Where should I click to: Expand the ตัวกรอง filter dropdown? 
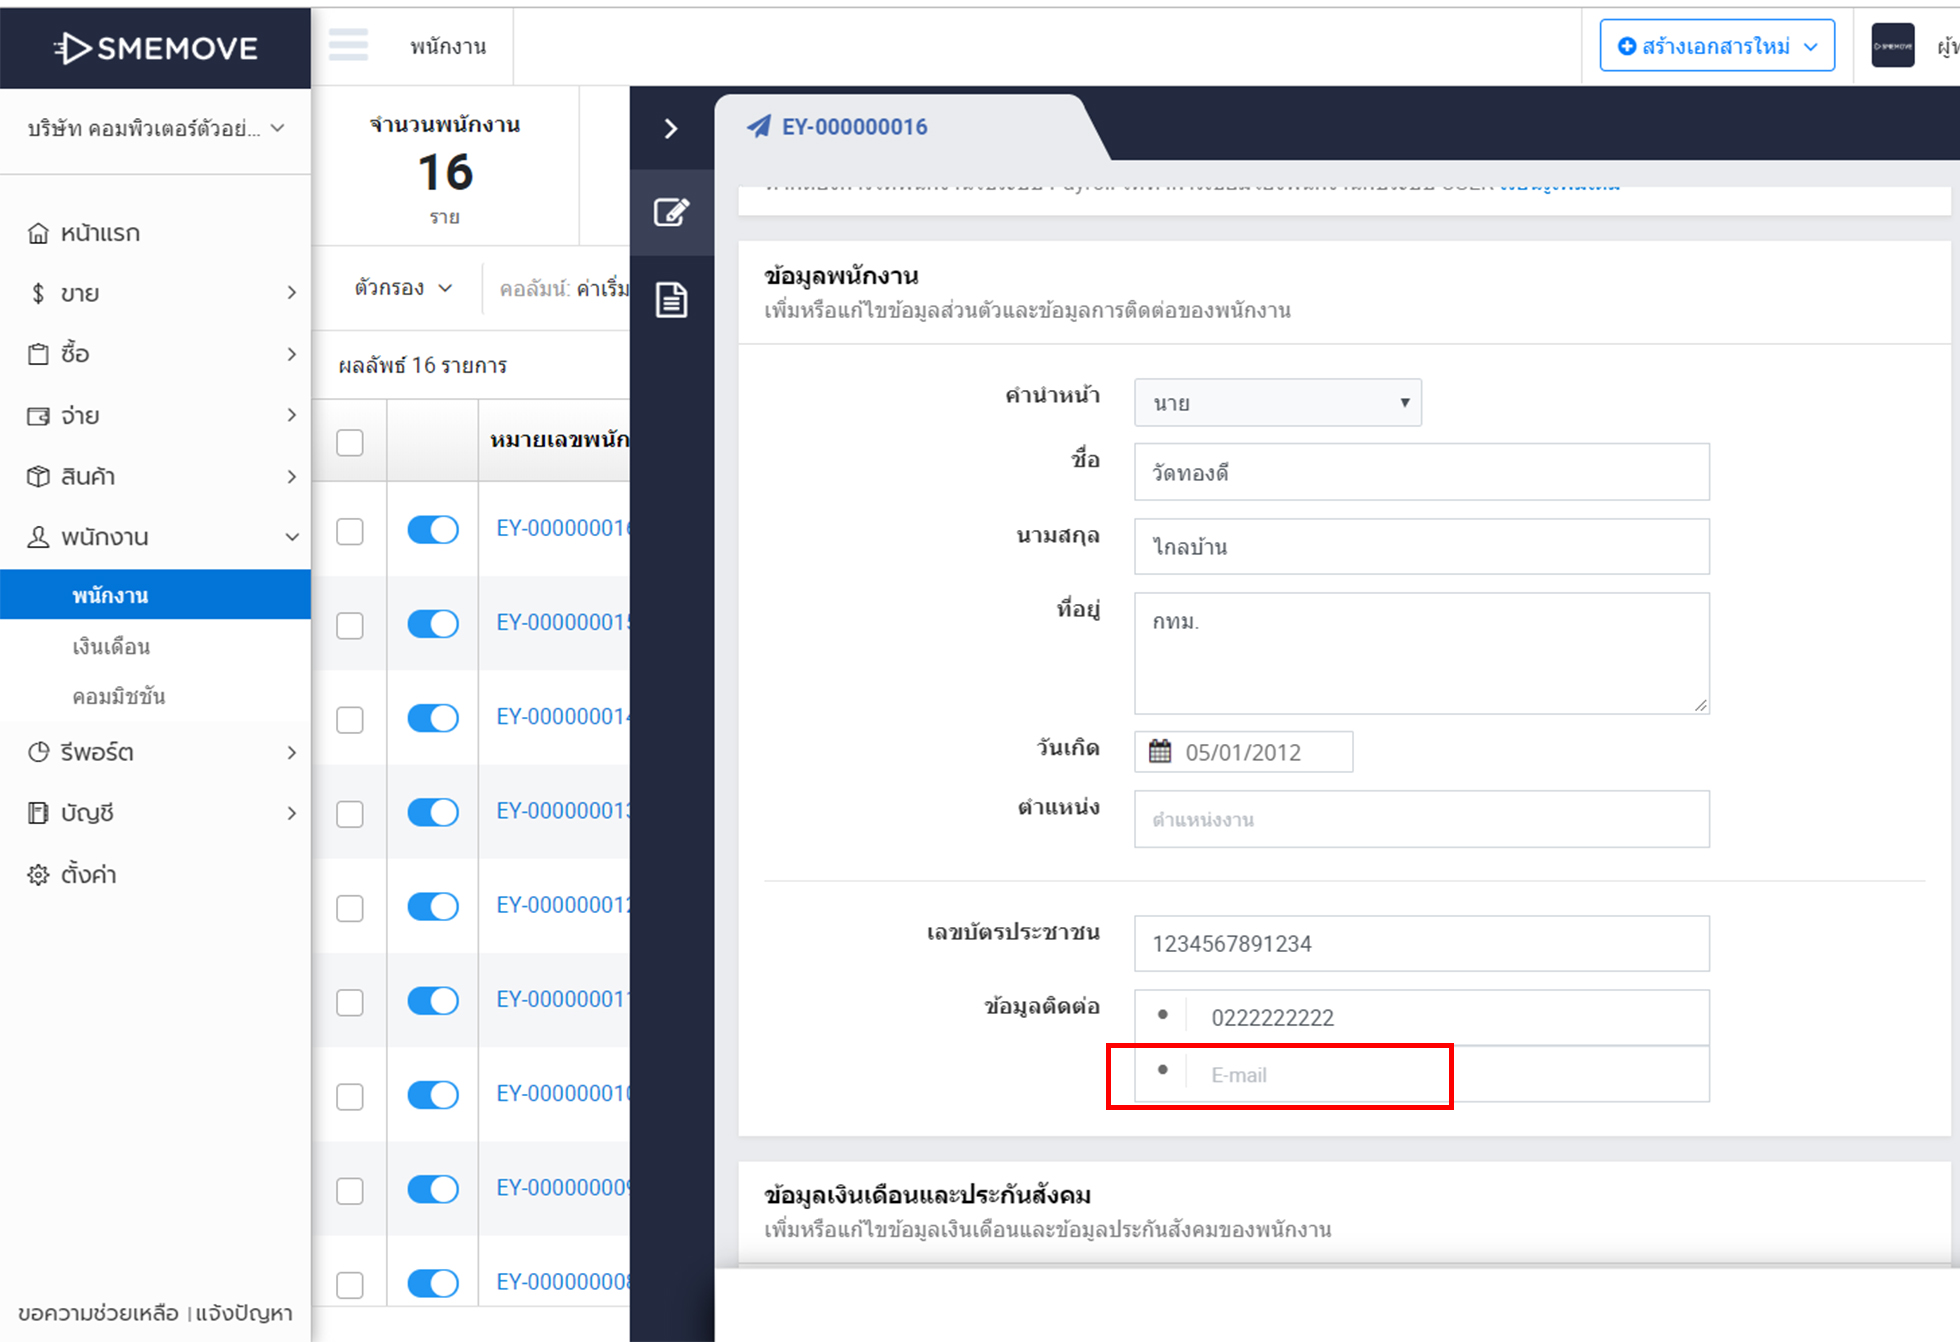tap(403, 288)
